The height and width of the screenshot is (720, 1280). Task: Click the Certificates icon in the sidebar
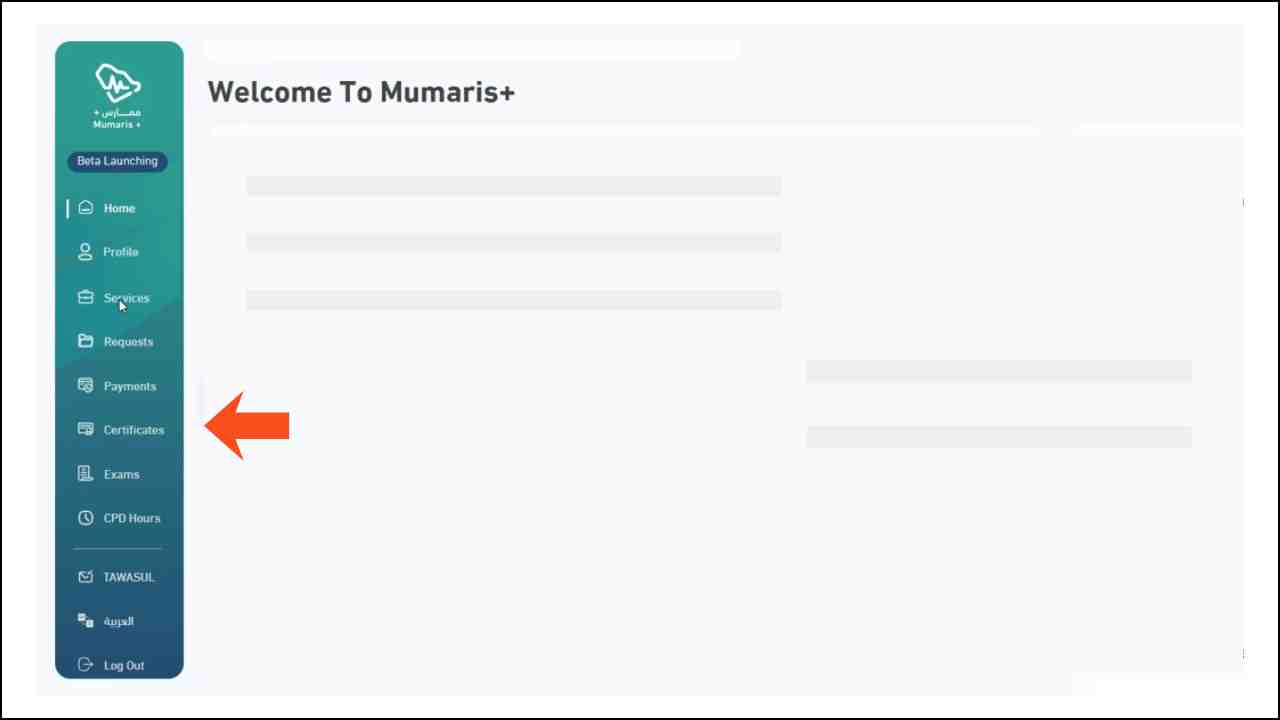(85, 430)
